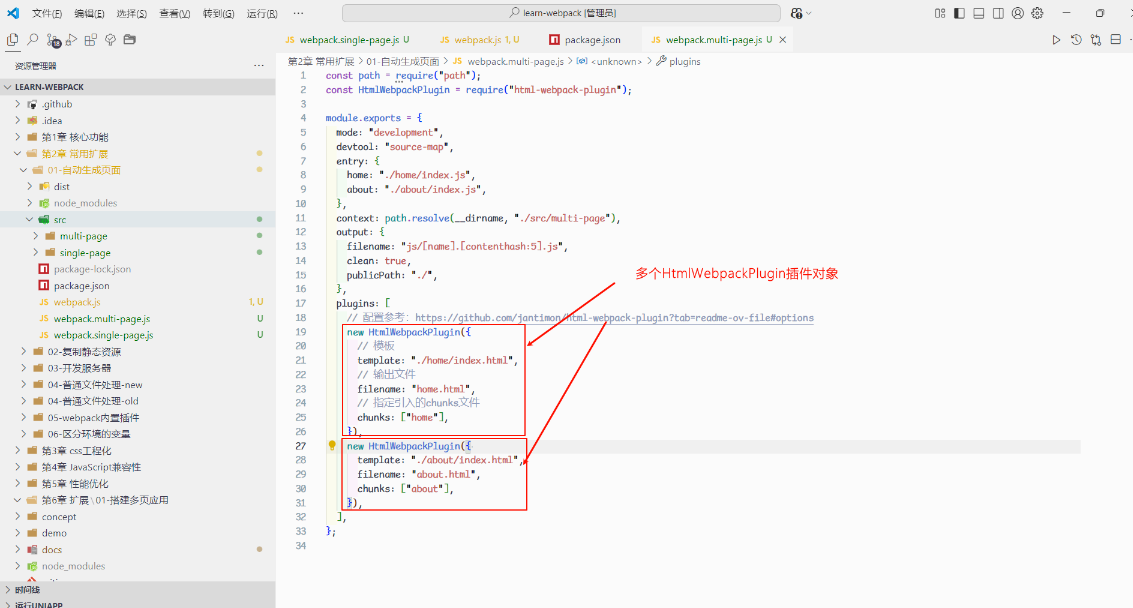
Task: Click the folders icon in activity bar
Action: pos(130,40)
